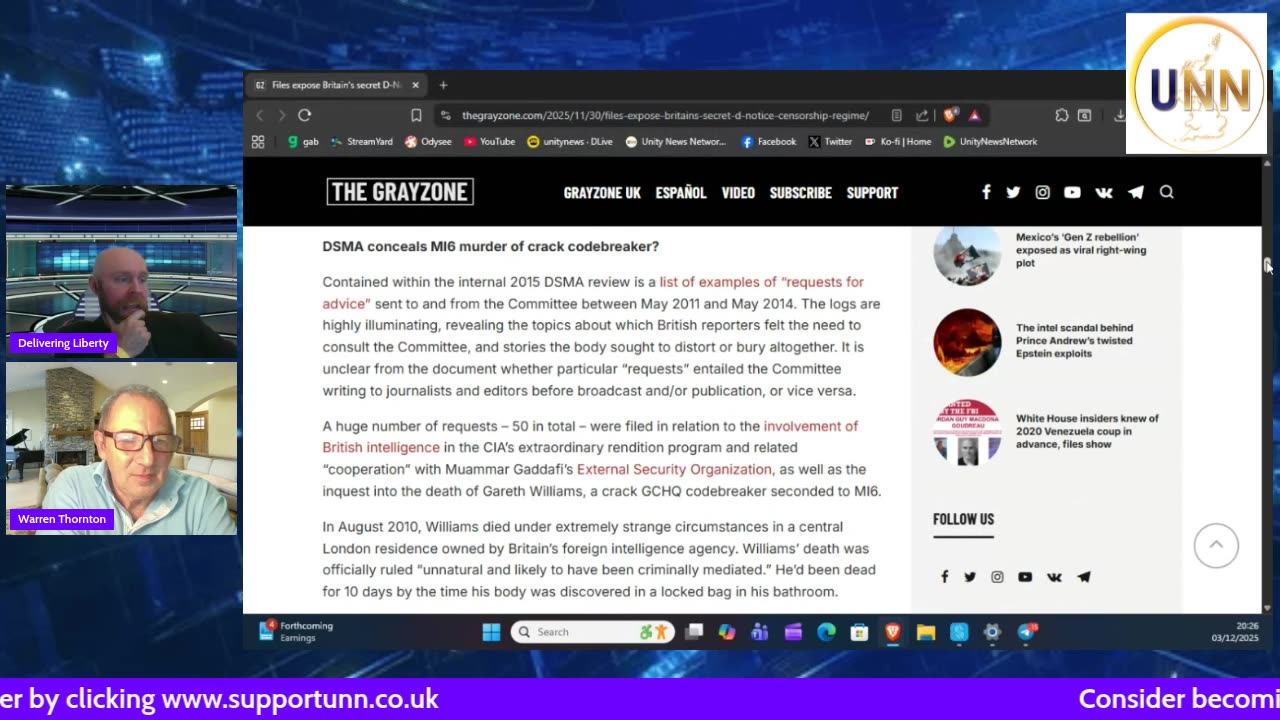Open the Mexico's 'Gen Z rebellion' article title
1280x720 pixels.
[x=1081, y=250]
